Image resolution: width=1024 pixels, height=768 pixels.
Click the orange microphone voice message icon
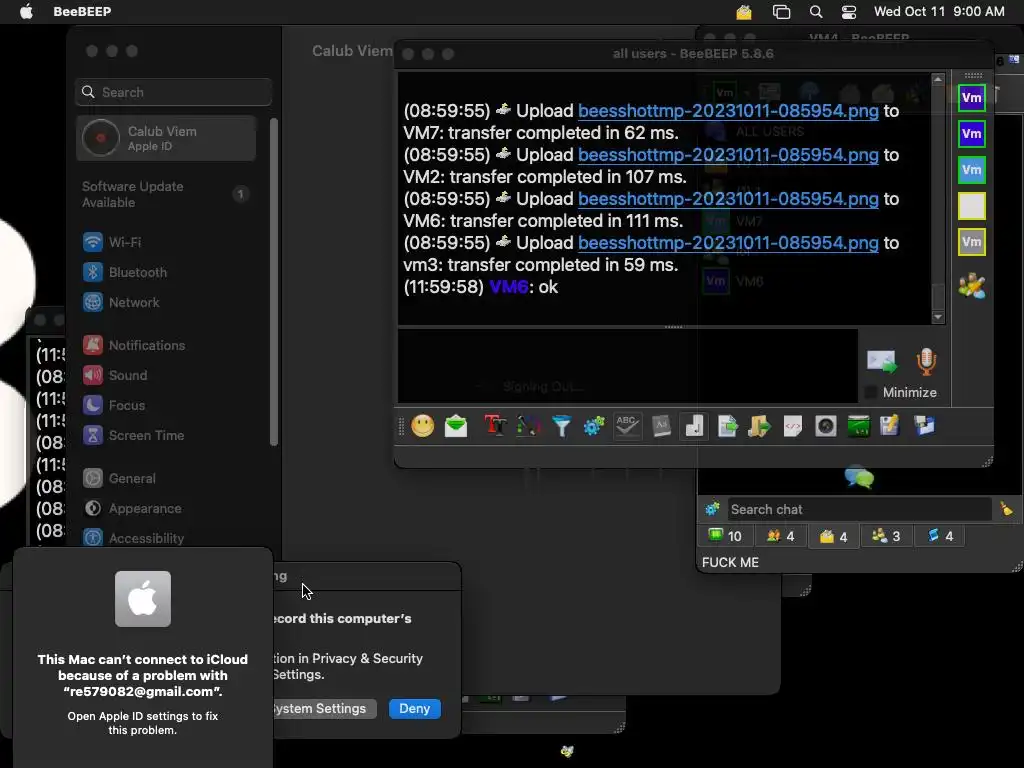point(926,361)
